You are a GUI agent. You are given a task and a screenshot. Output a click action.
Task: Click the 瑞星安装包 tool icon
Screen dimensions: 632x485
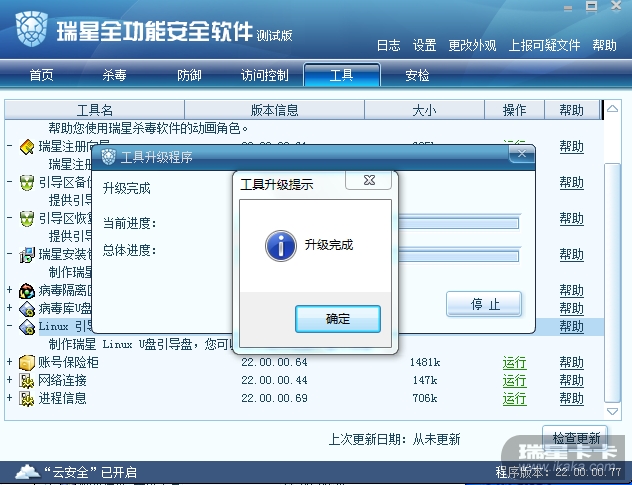tap(27, 255)
